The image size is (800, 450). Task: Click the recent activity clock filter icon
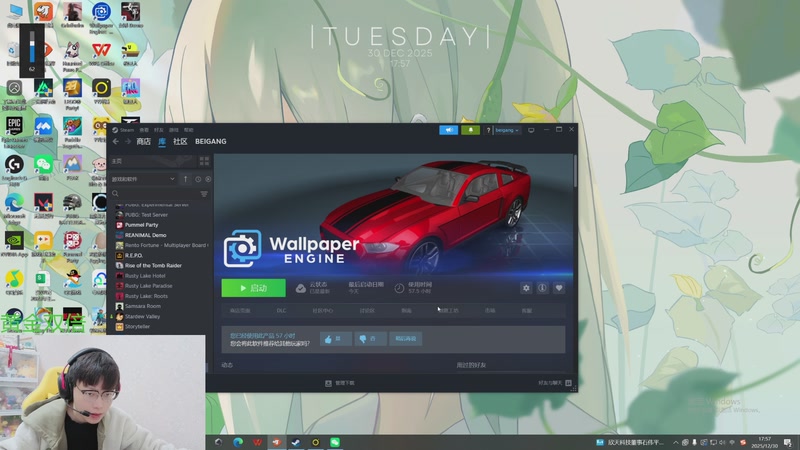pos(198,179)
